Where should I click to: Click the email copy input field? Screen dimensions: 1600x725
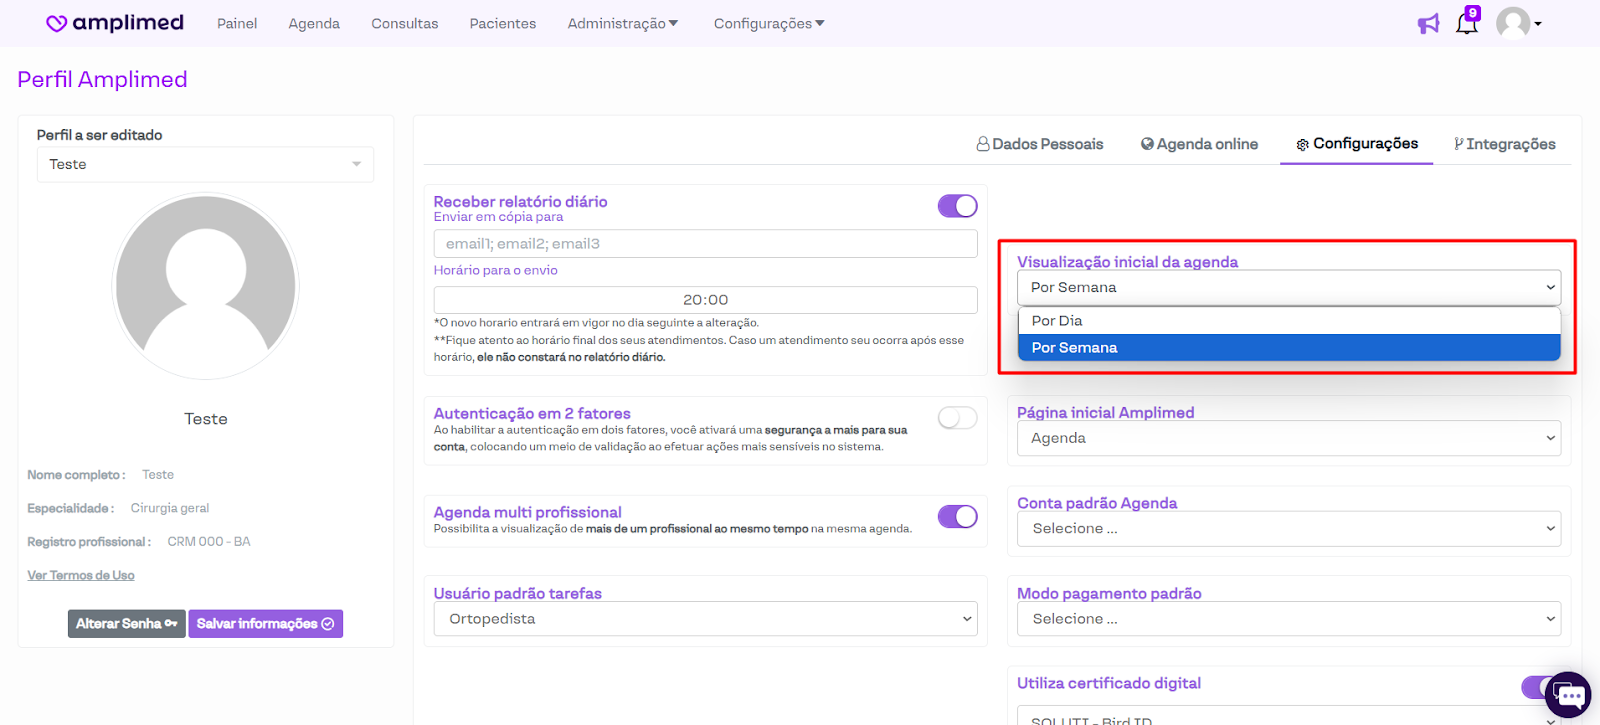705,244
